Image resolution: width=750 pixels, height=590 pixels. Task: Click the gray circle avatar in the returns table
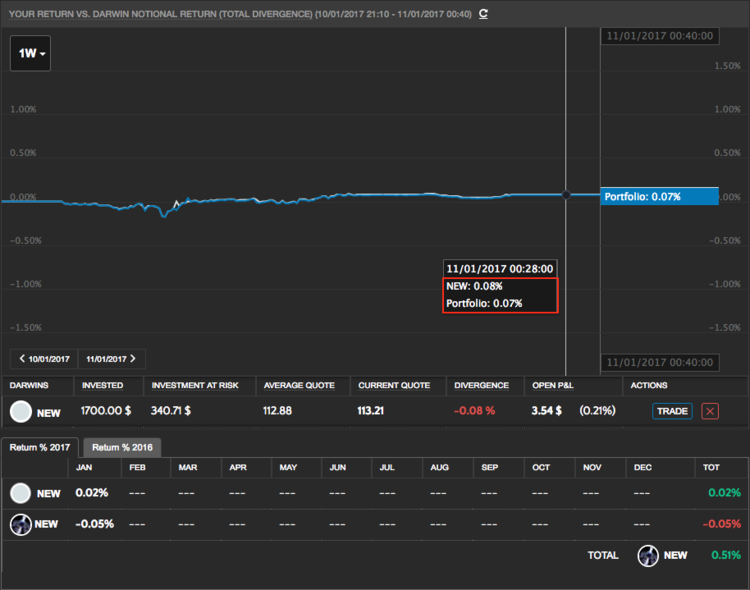tap(20, 493)
